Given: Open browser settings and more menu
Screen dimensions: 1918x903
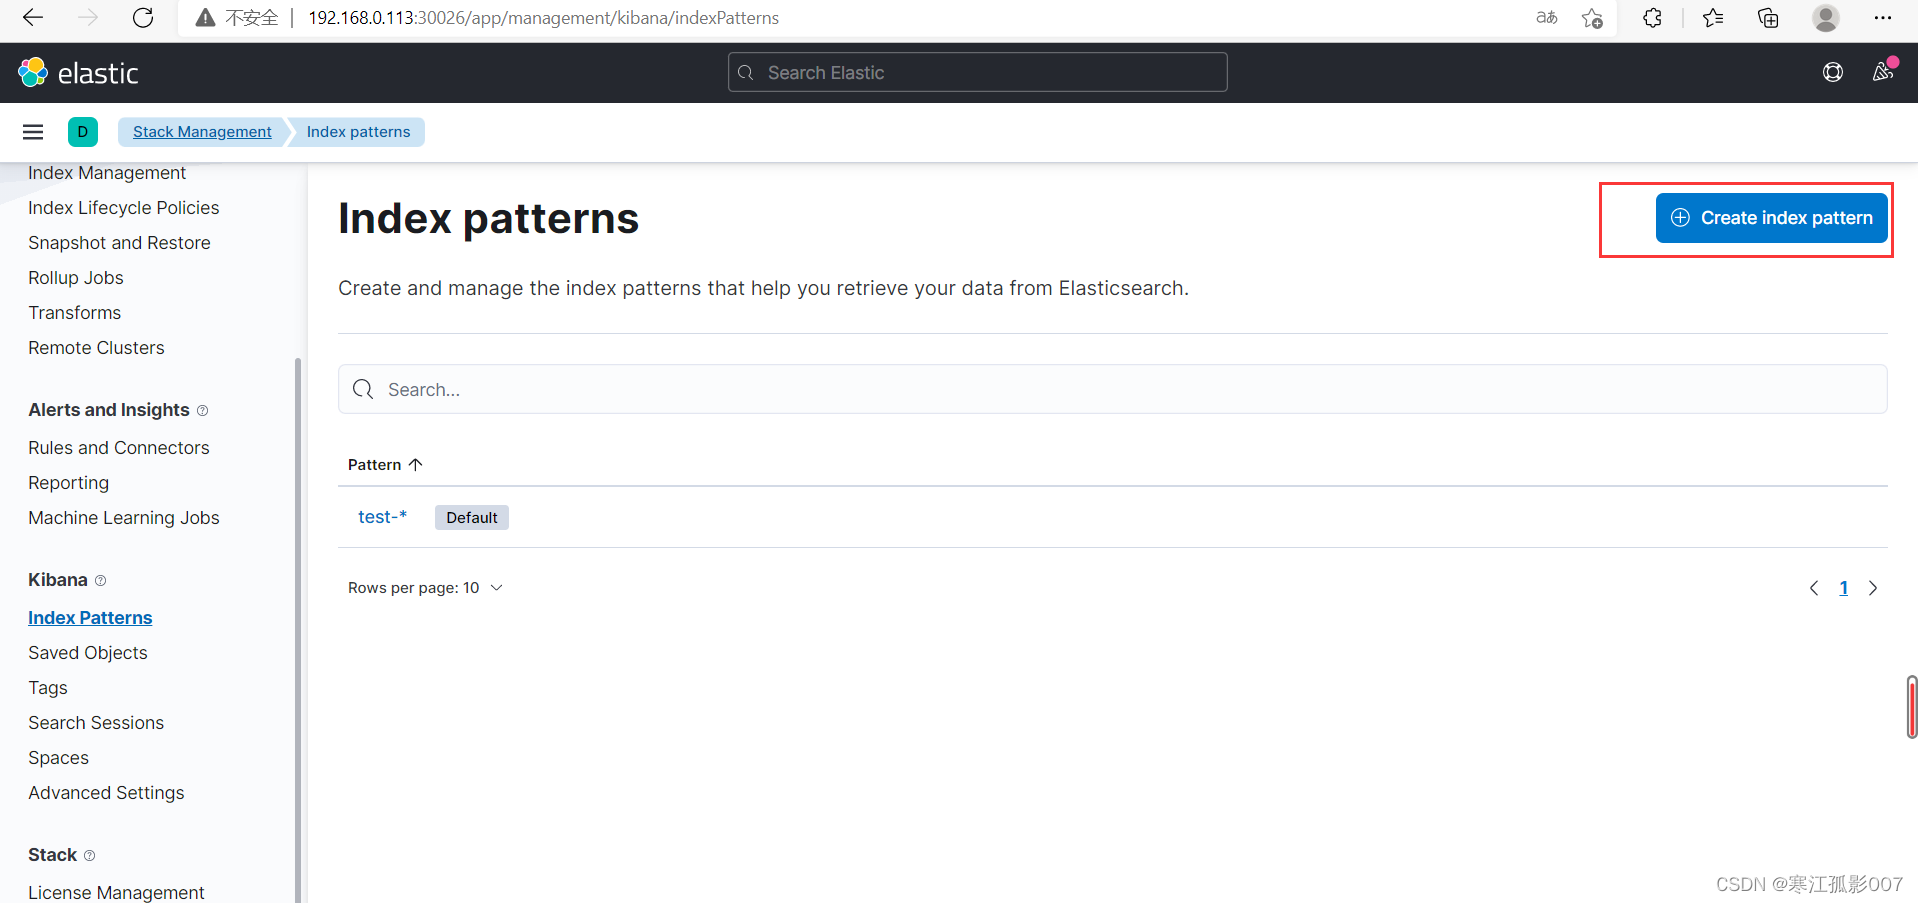Looking at the screenshot, I should 1882,18.
